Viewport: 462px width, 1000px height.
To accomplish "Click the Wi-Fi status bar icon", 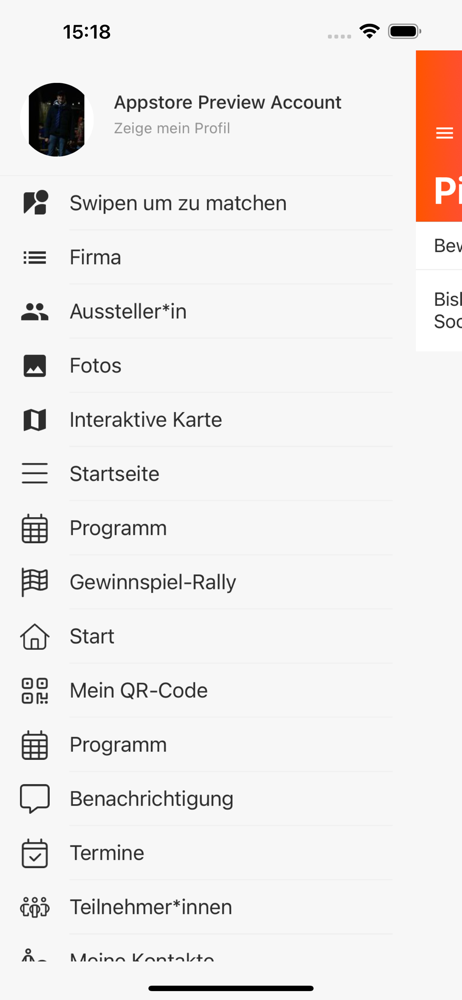I will point(369,31).
